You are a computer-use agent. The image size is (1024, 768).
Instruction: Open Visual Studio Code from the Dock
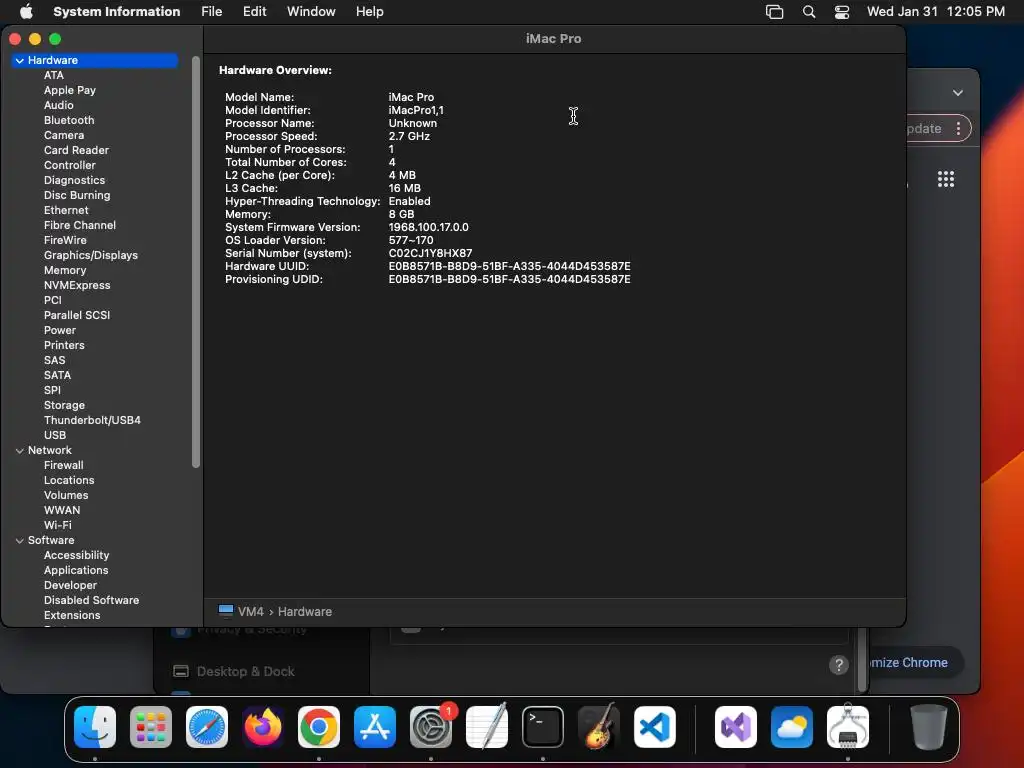click(655, 727)
